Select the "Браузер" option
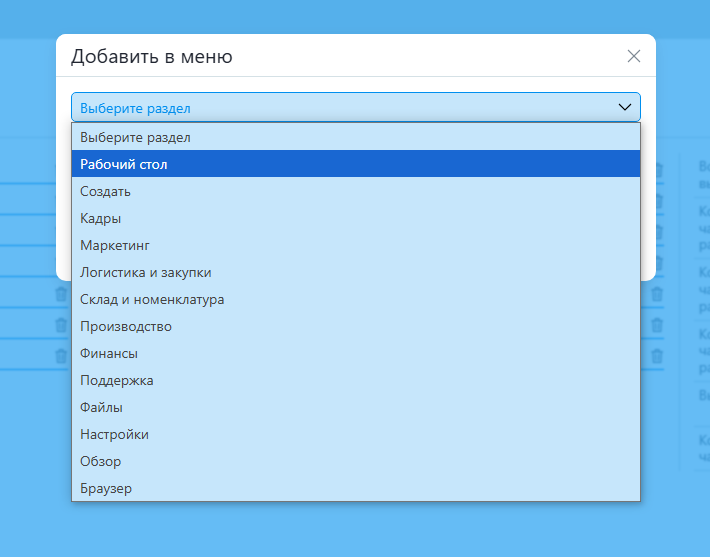Screen dimensions: 710x557 tap(106, 488)
